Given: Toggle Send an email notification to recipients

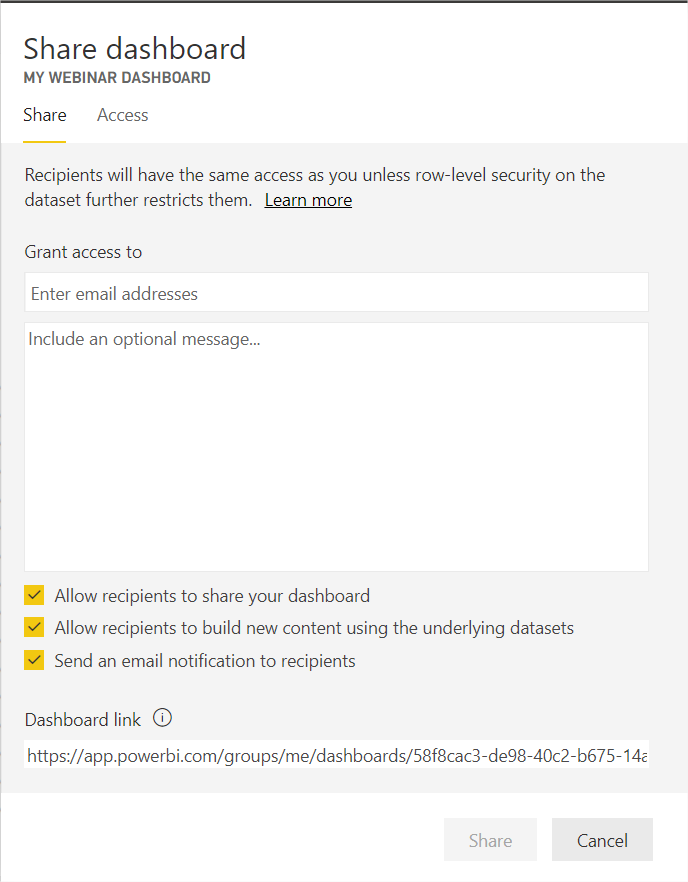Looking at the screenshot, I should [x=33, y=660].
